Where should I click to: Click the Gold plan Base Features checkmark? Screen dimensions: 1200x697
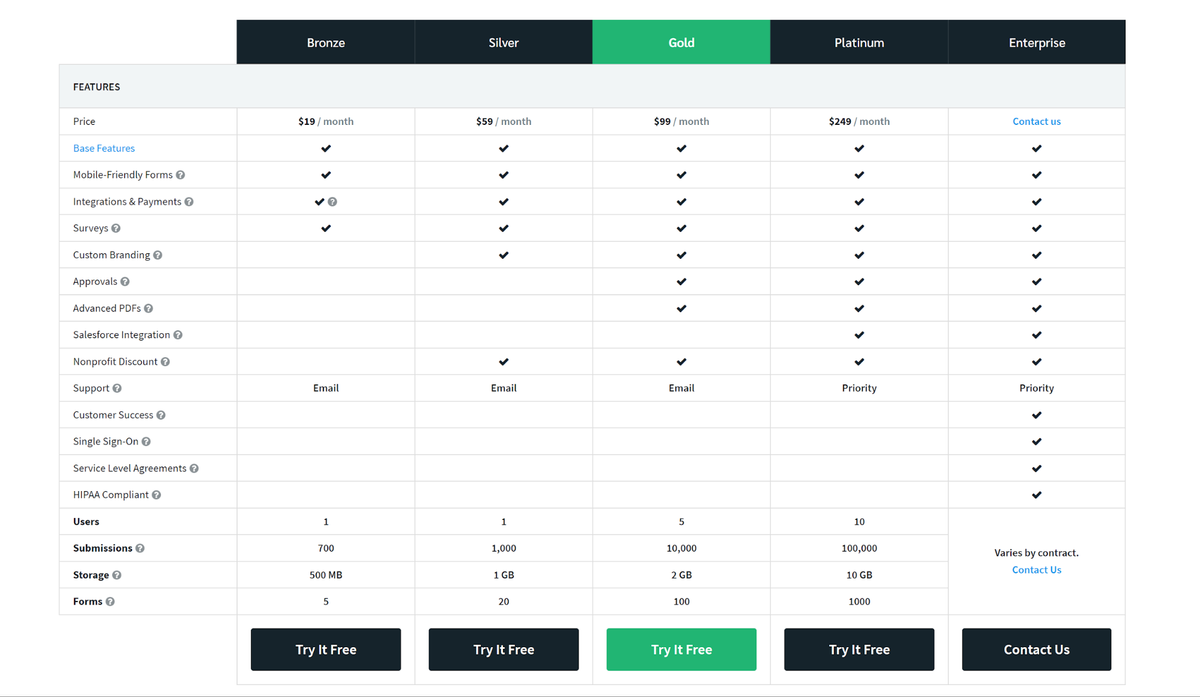point(681,147)
